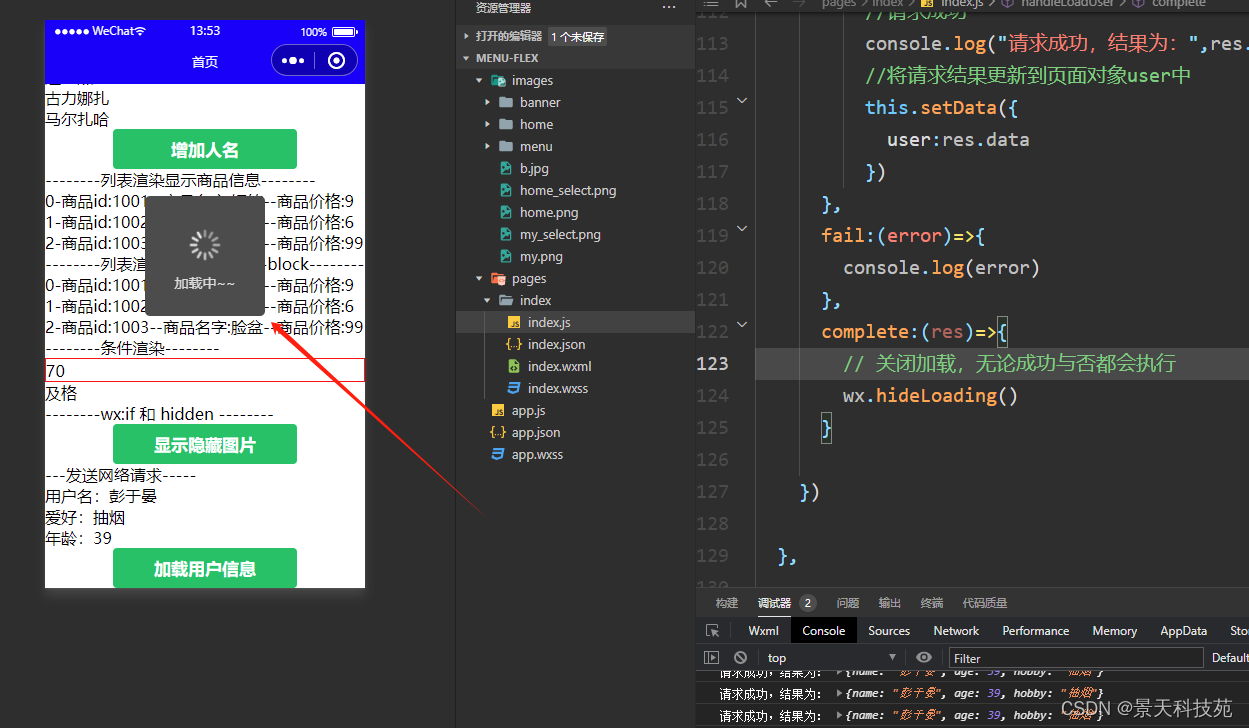Image resolution: width=1249 pixels, height=728 pixels.
Task: Select the Console devtools tab
Action: (824, 631)
